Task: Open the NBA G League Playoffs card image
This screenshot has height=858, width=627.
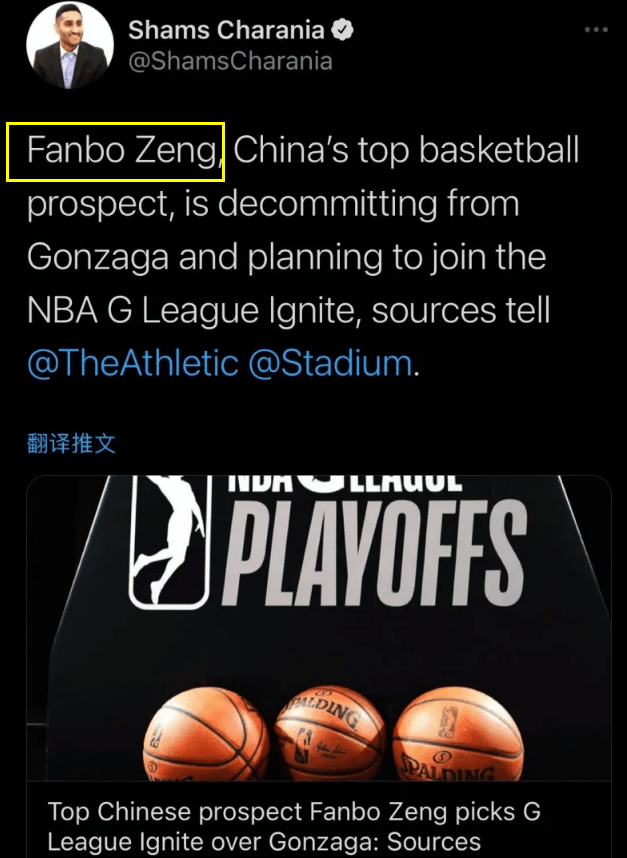Action: [x=319, y=628]
